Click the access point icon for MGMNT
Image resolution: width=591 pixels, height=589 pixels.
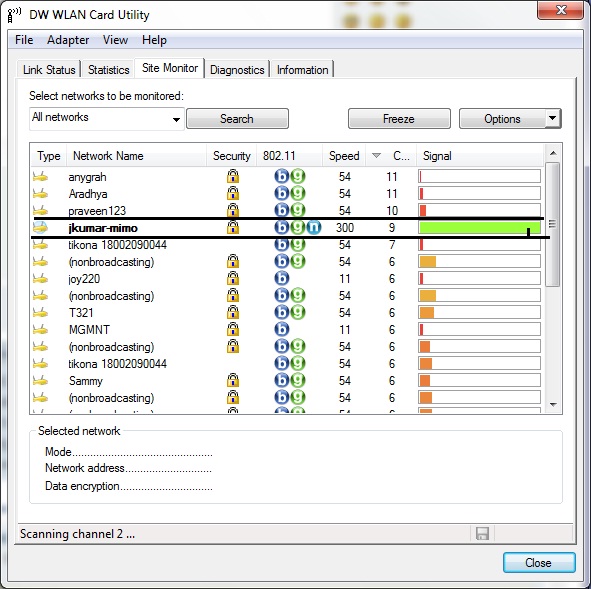(x=40, y=329)
